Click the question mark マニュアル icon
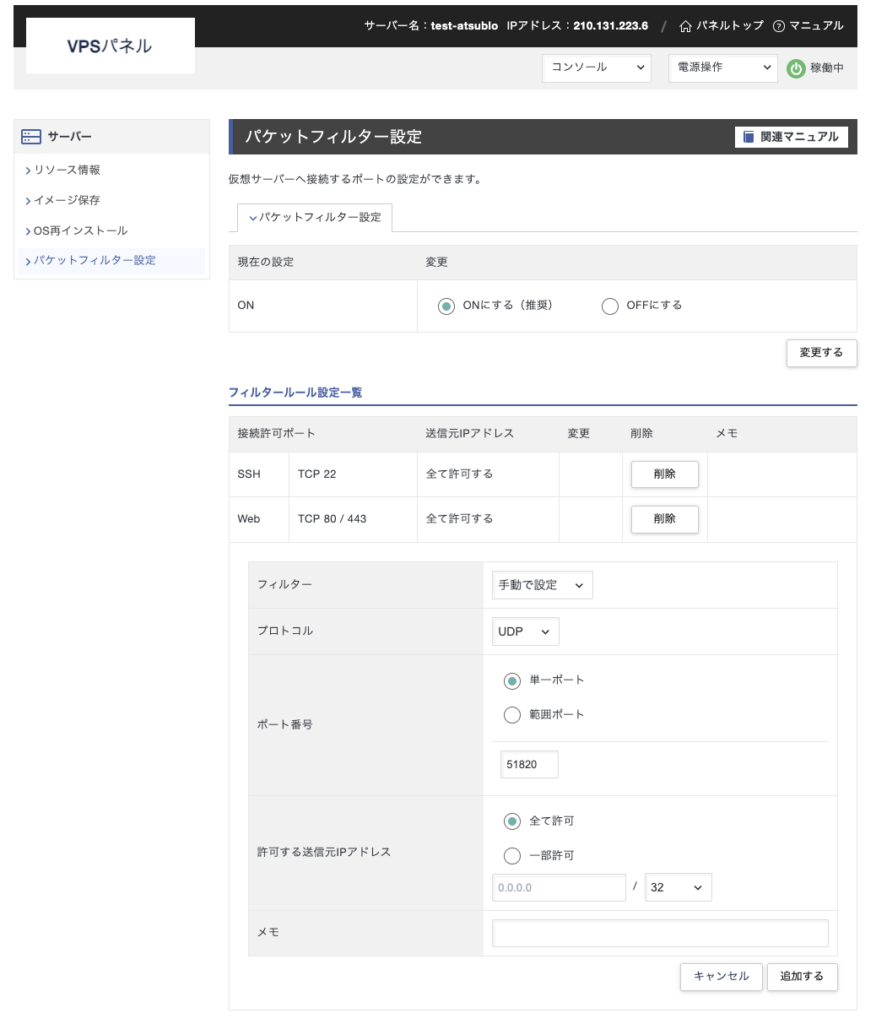 coord(779,26)
